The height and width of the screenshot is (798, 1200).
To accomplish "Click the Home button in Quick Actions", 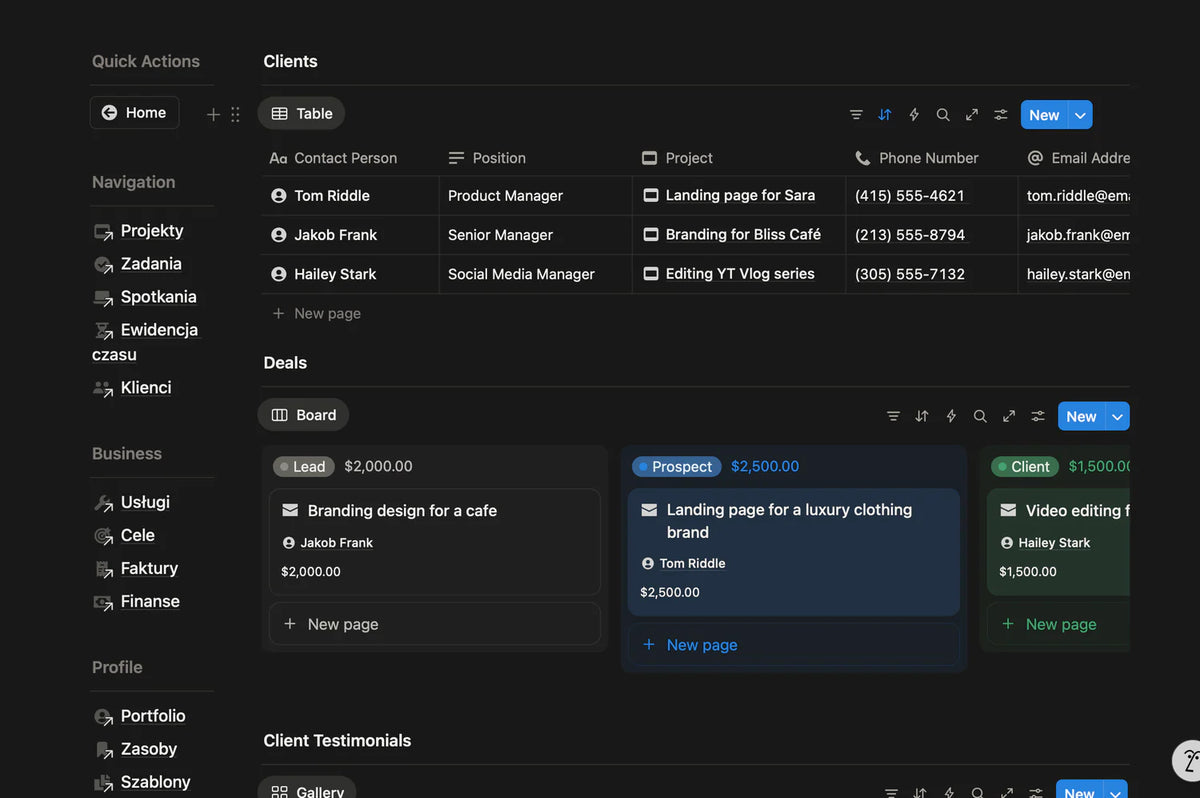I will 135,113.
